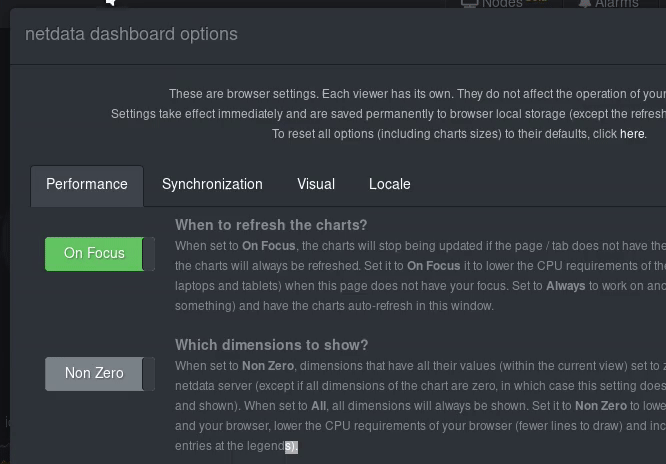Click the 'netdata dashboard options' title
This screenshot has height=464, width=666.
131,34
